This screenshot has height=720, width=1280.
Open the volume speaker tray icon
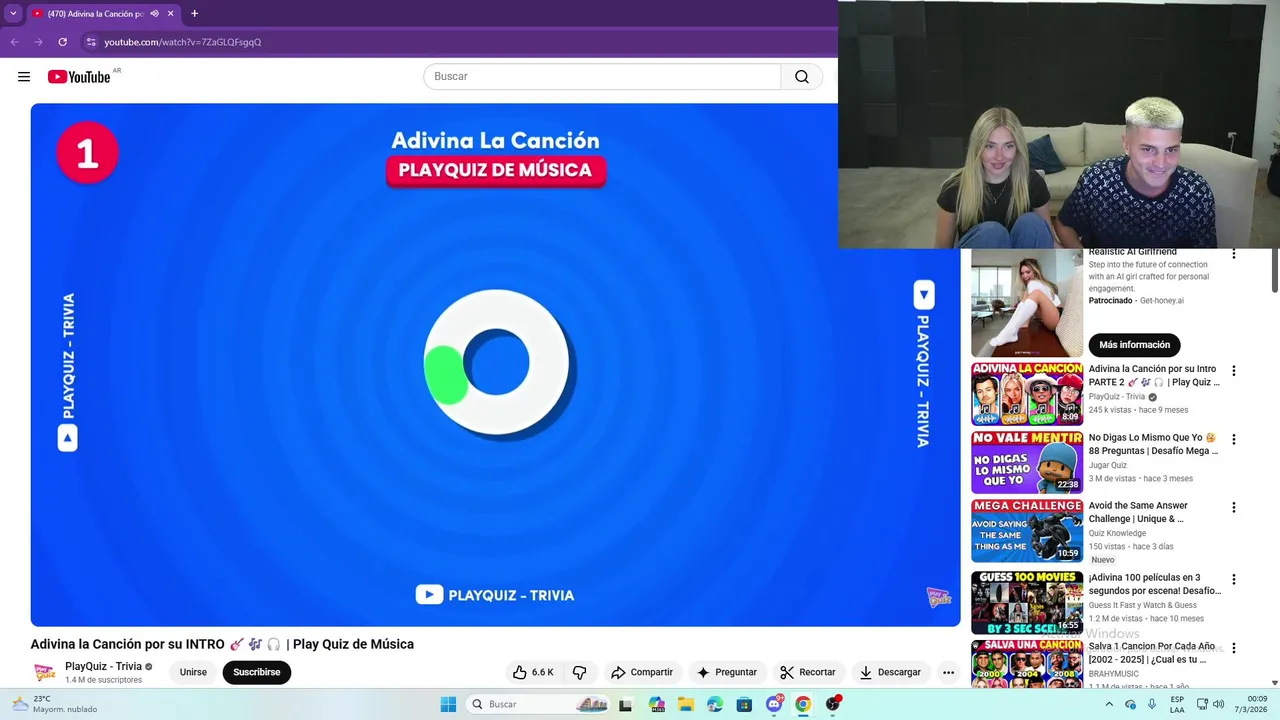(1218, 704)
